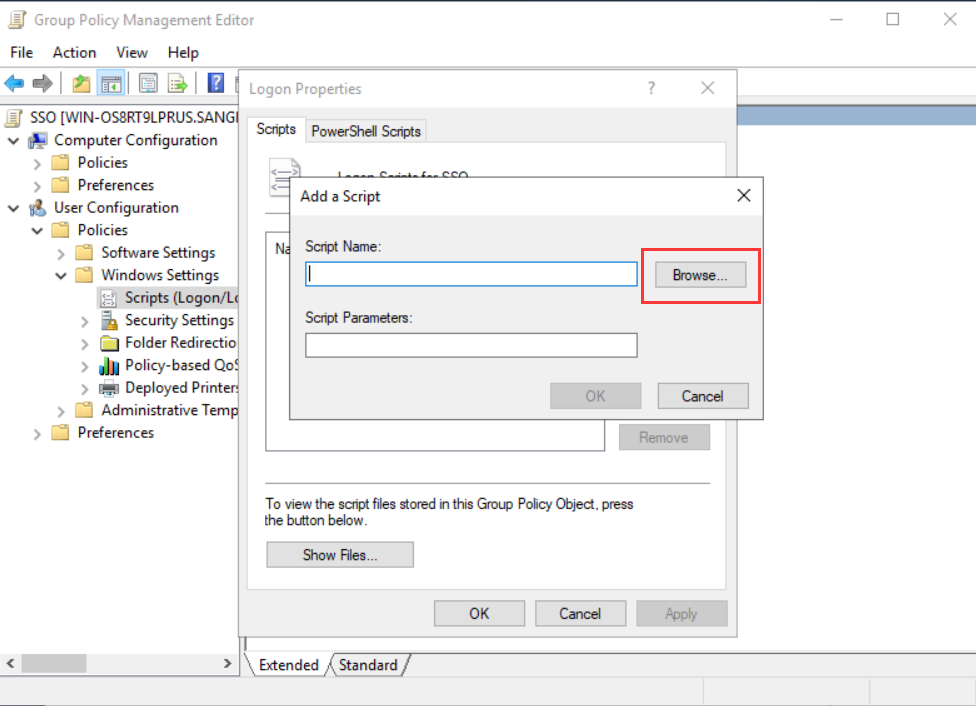Expand the Software Settings folder
The image size is (976, 706).
point(62,253)
